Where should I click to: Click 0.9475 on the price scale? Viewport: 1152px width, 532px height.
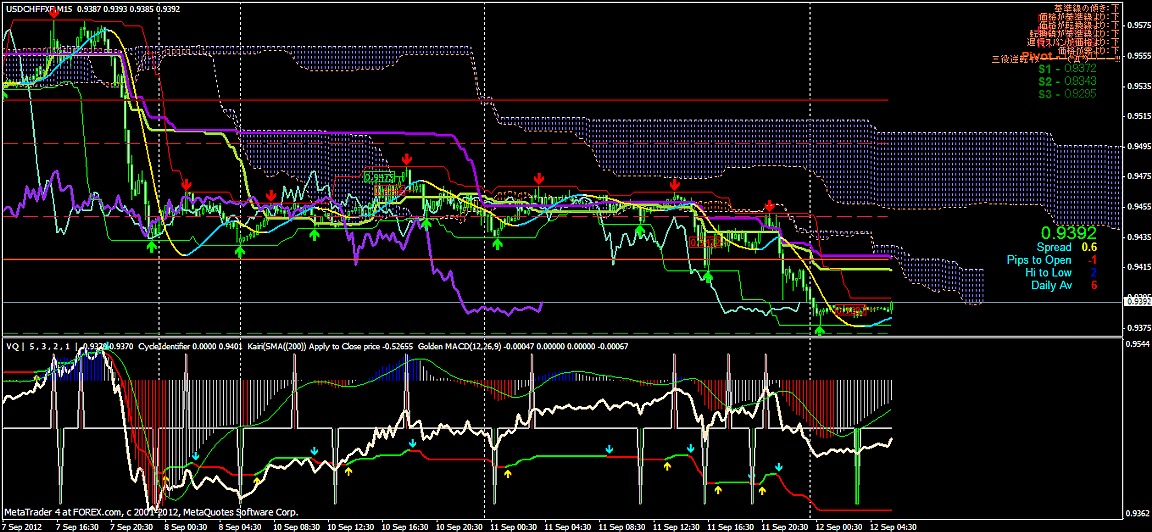(1138, 176)
